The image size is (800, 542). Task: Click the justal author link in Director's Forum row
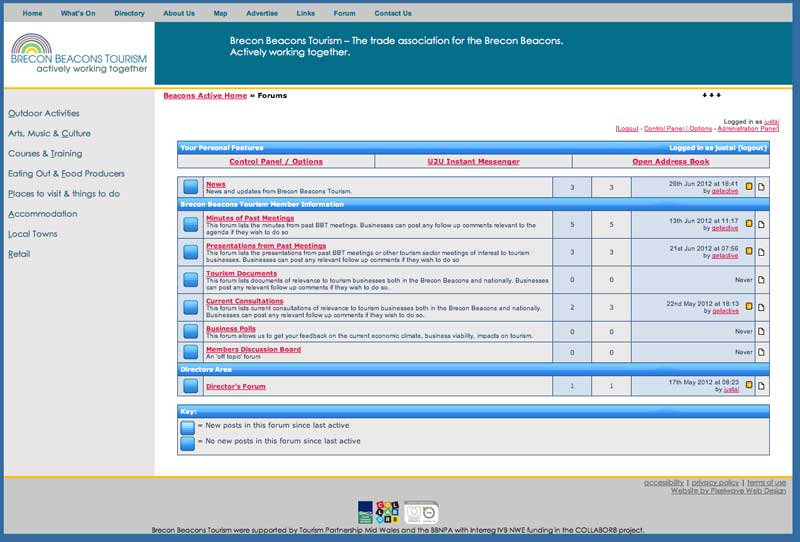tap(731, 389)
